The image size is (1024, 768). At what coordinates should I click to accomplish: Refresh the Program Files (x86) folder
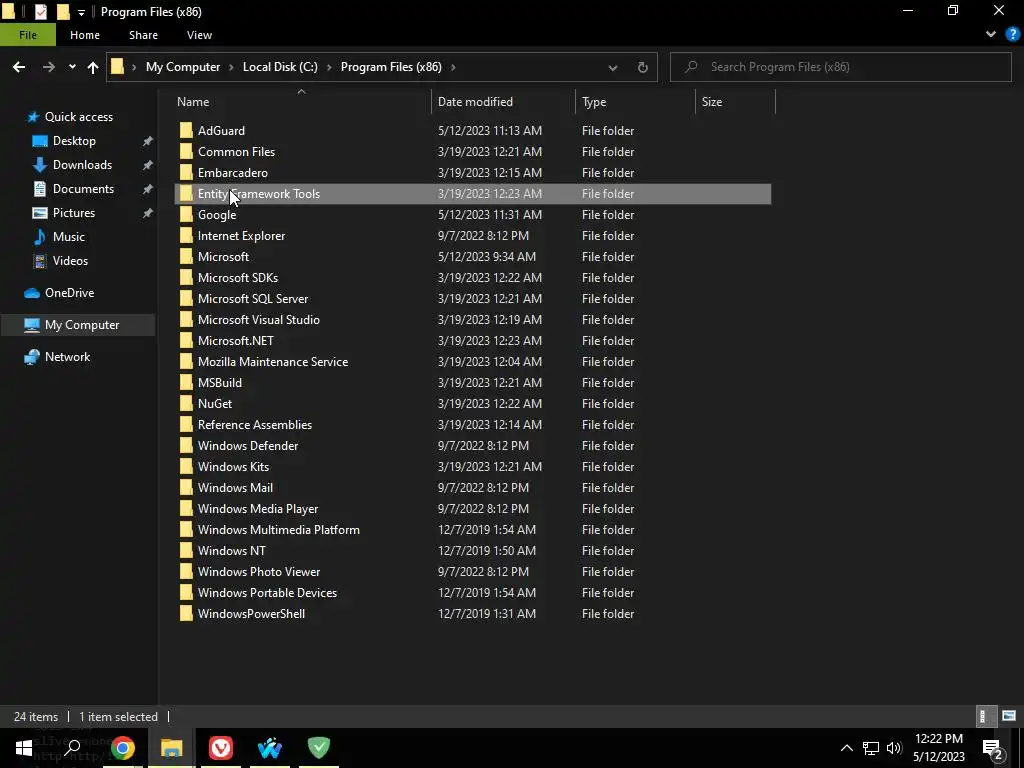tap(643, 67)
